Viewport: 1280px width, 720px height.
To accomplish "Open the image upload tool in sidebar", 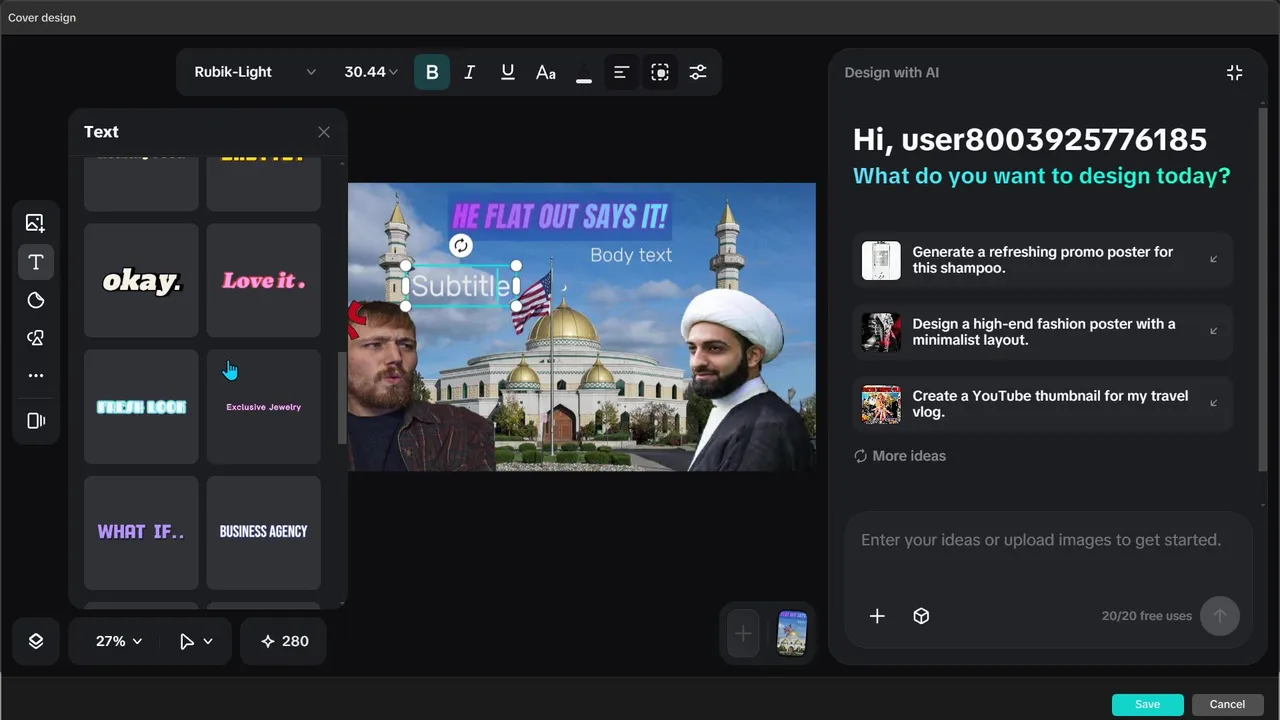I will [x=36, y=223].
